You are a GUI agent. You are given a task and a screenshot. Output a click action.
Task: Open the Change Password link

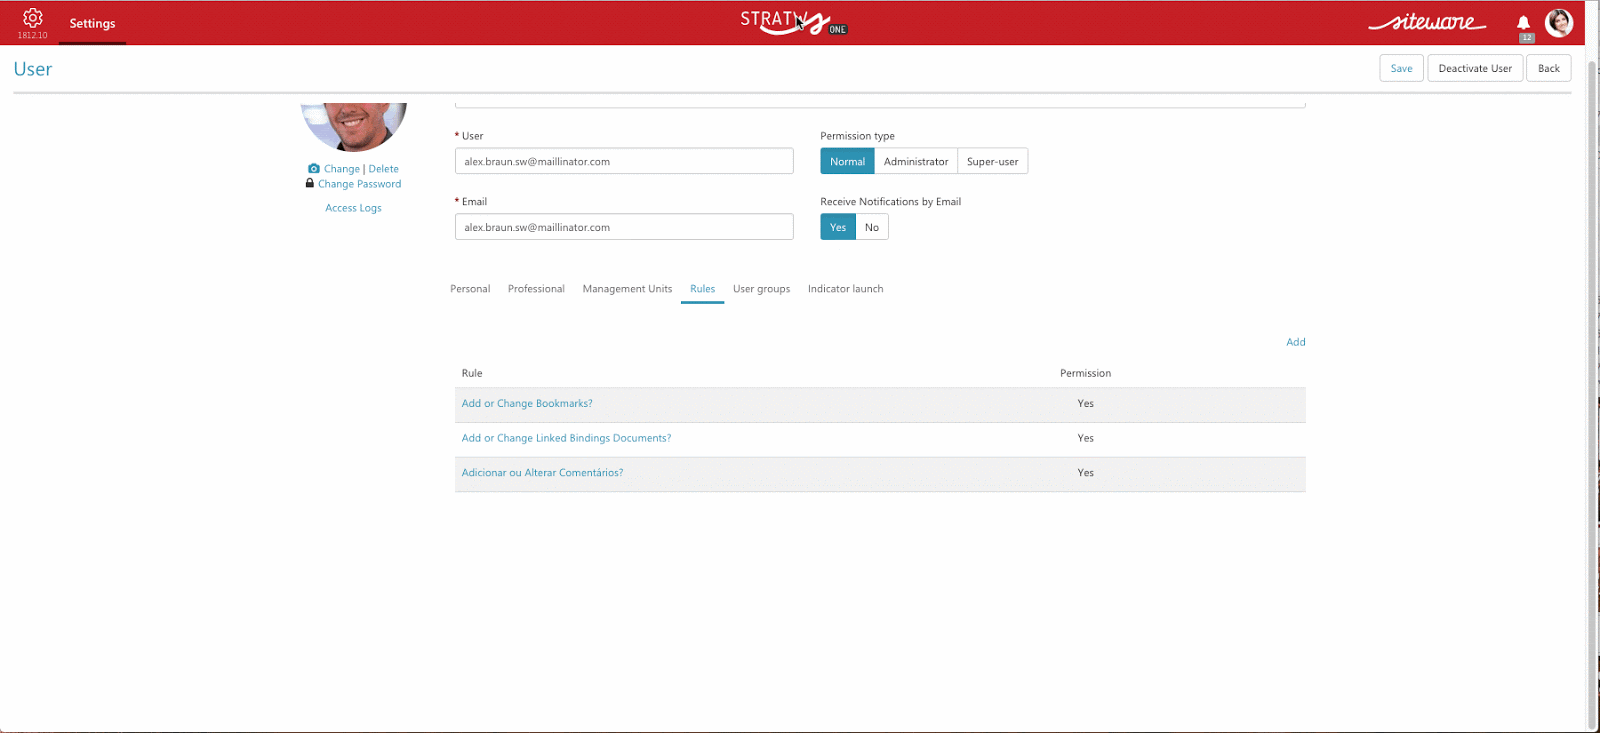(x=359, y=184)
